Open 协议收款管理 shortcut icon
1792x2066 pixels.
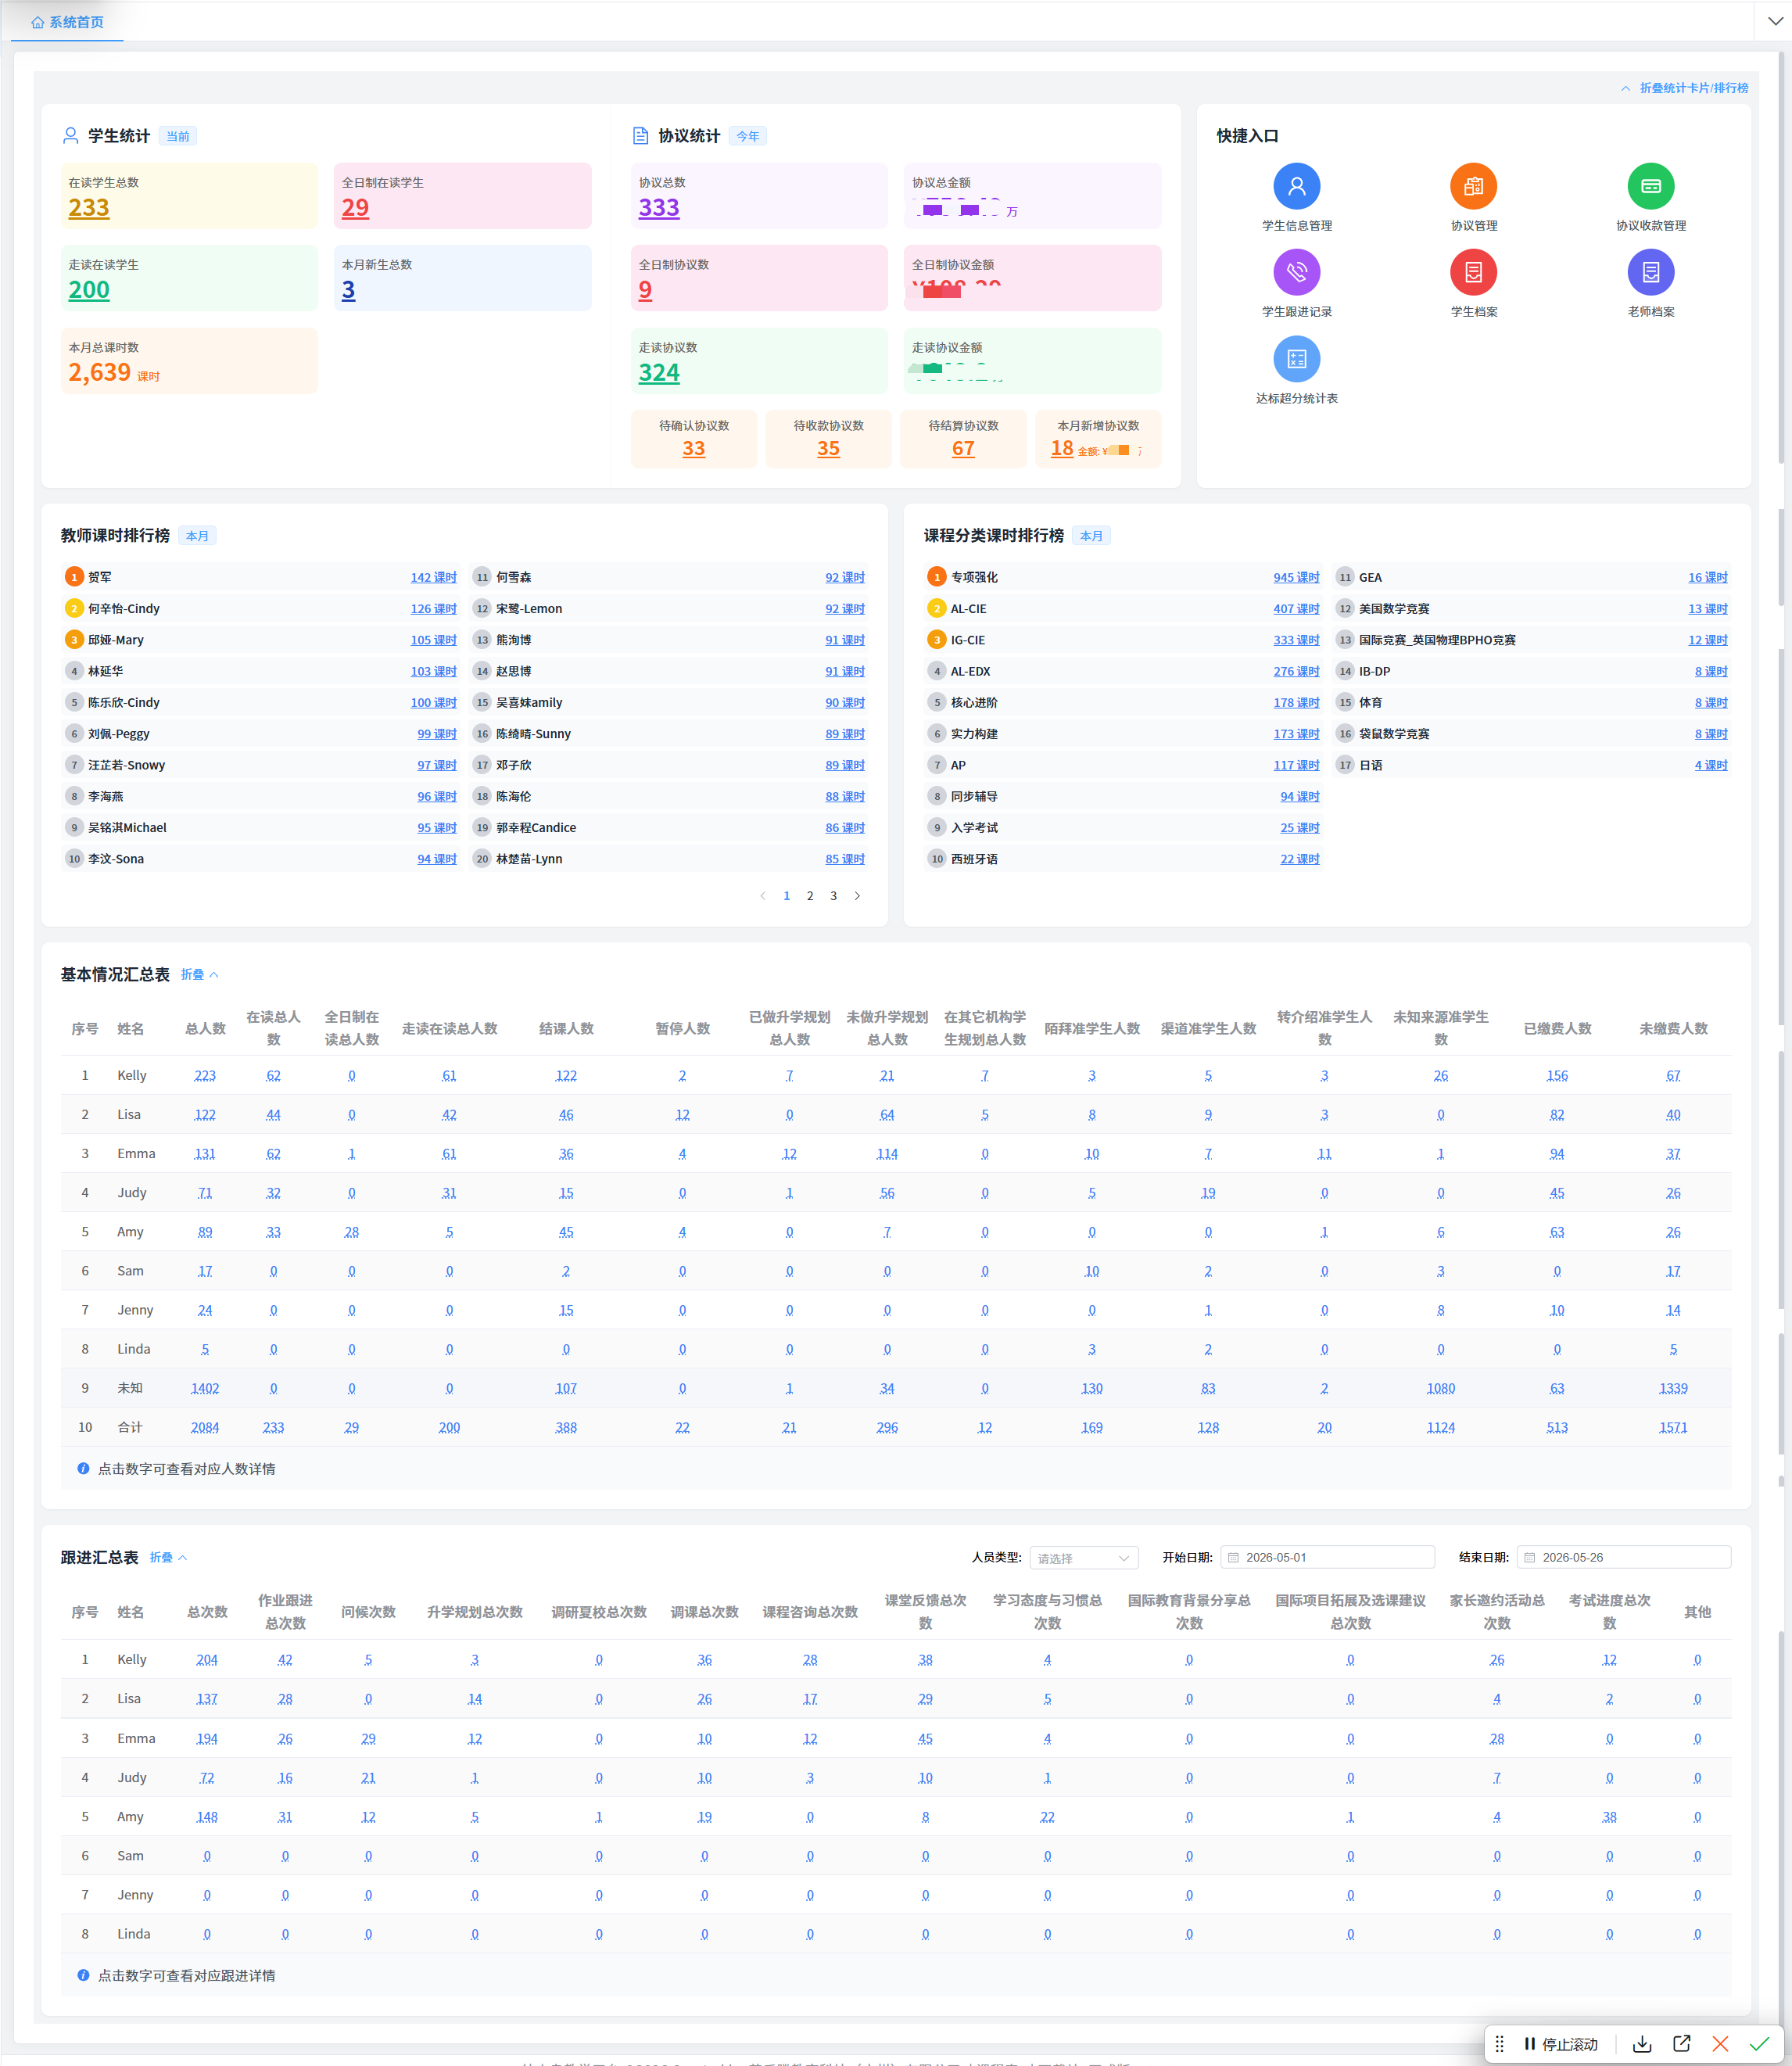tap(1650, 187)
